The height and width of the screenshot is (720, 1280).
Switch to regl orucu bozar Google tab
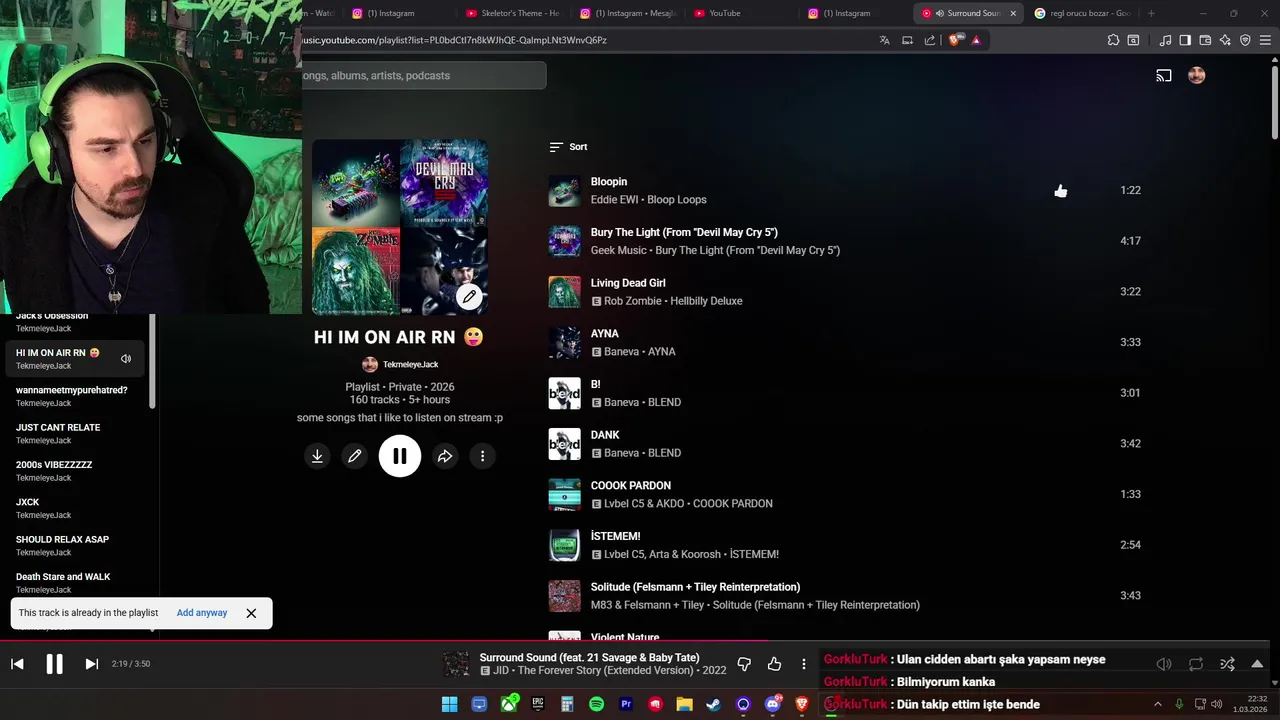tap(1083, 13)
